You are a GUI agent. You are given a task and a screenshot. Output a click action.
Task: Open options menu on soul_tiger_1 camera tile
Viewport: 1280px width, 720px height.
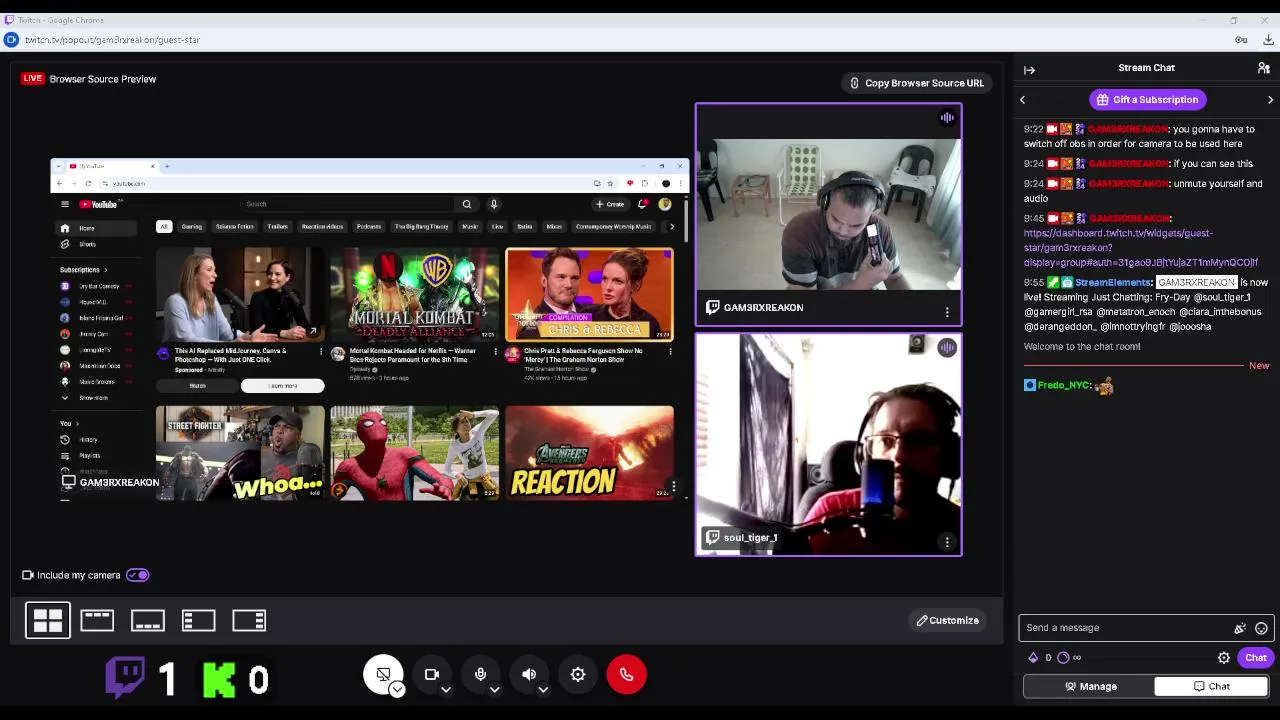pos(947,543)
